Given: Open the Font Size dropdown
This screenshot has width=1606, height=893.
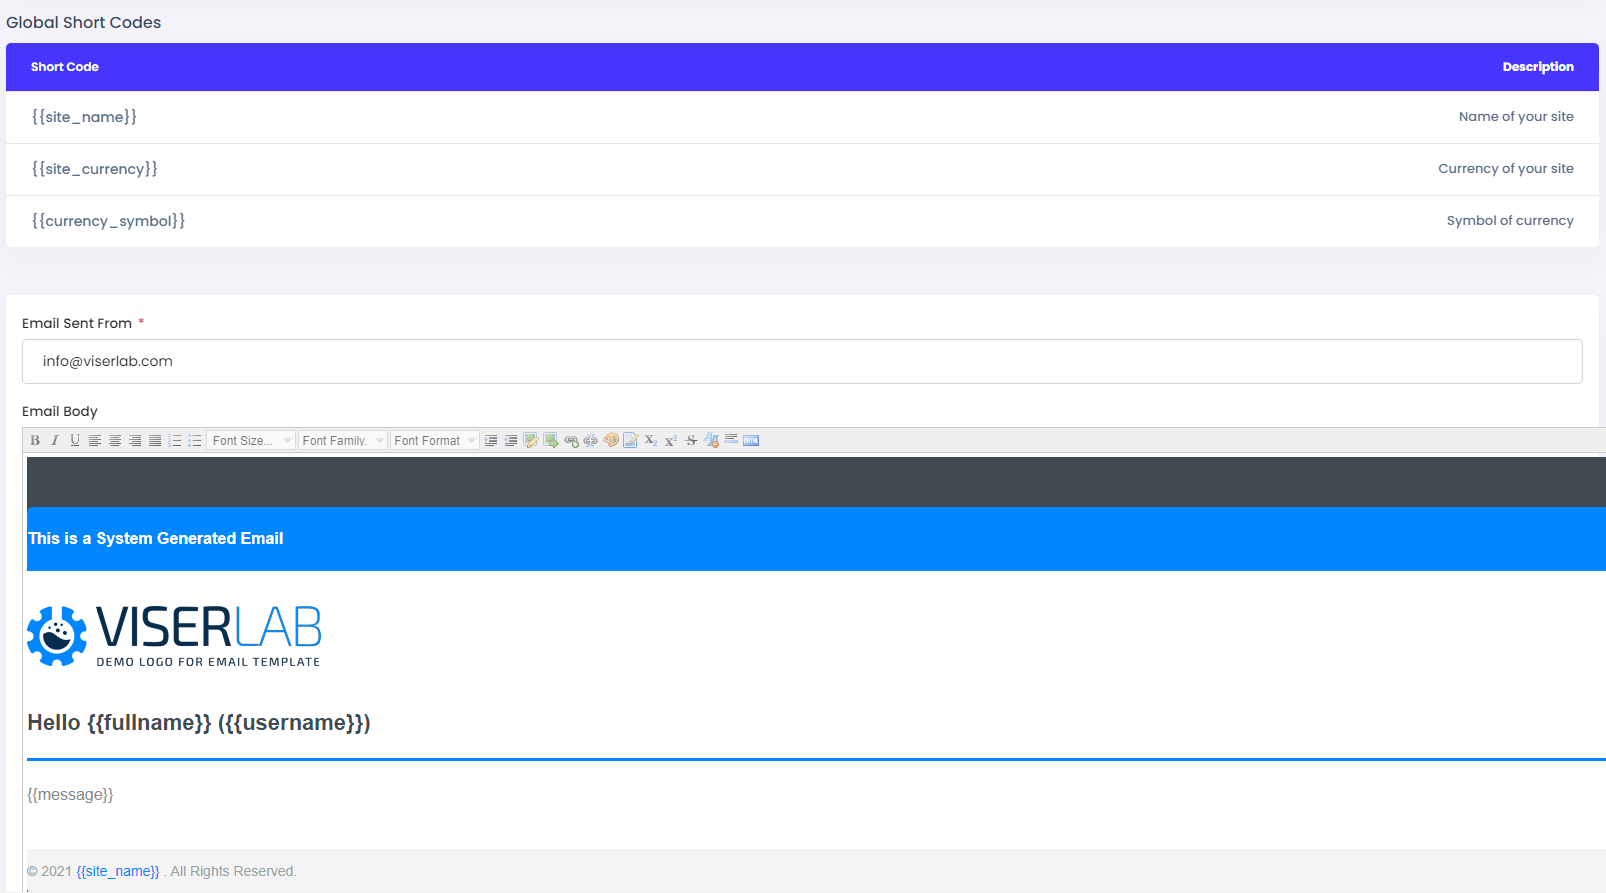Looking at the screenshot, I should 251,440.
